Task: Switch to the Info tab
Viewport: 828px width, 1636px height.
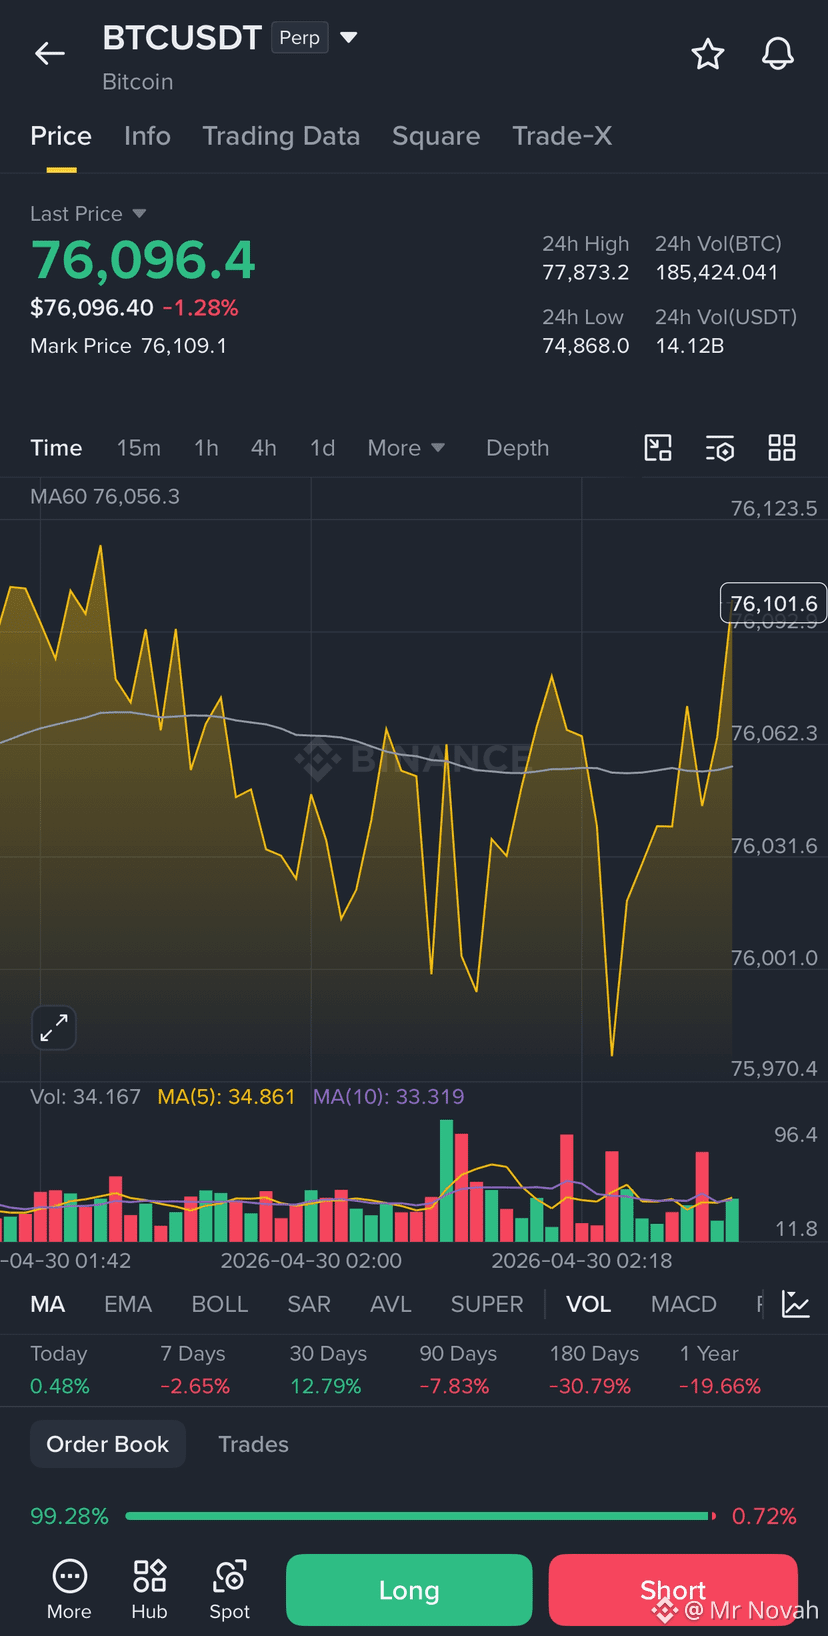Action: click(147, 136)
